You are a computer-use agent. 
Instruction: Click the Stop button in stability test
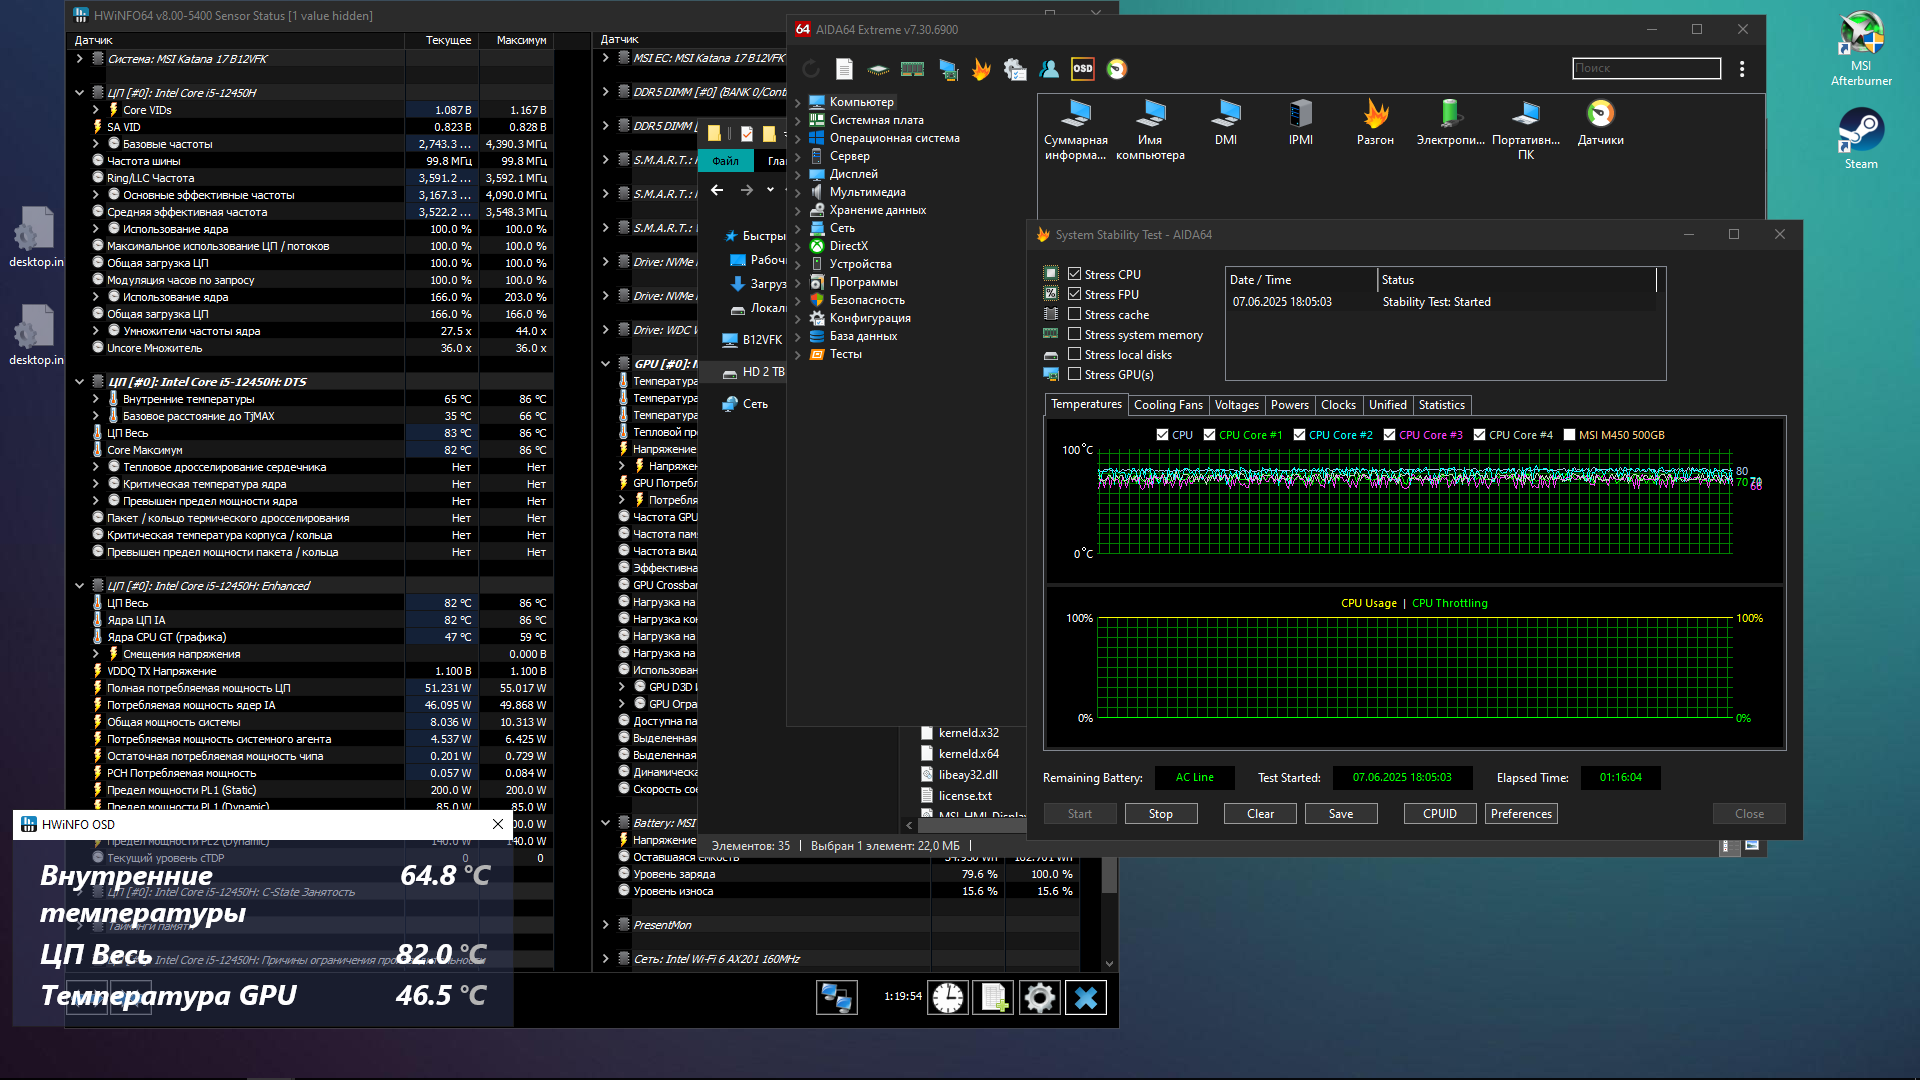(1160, 814)
